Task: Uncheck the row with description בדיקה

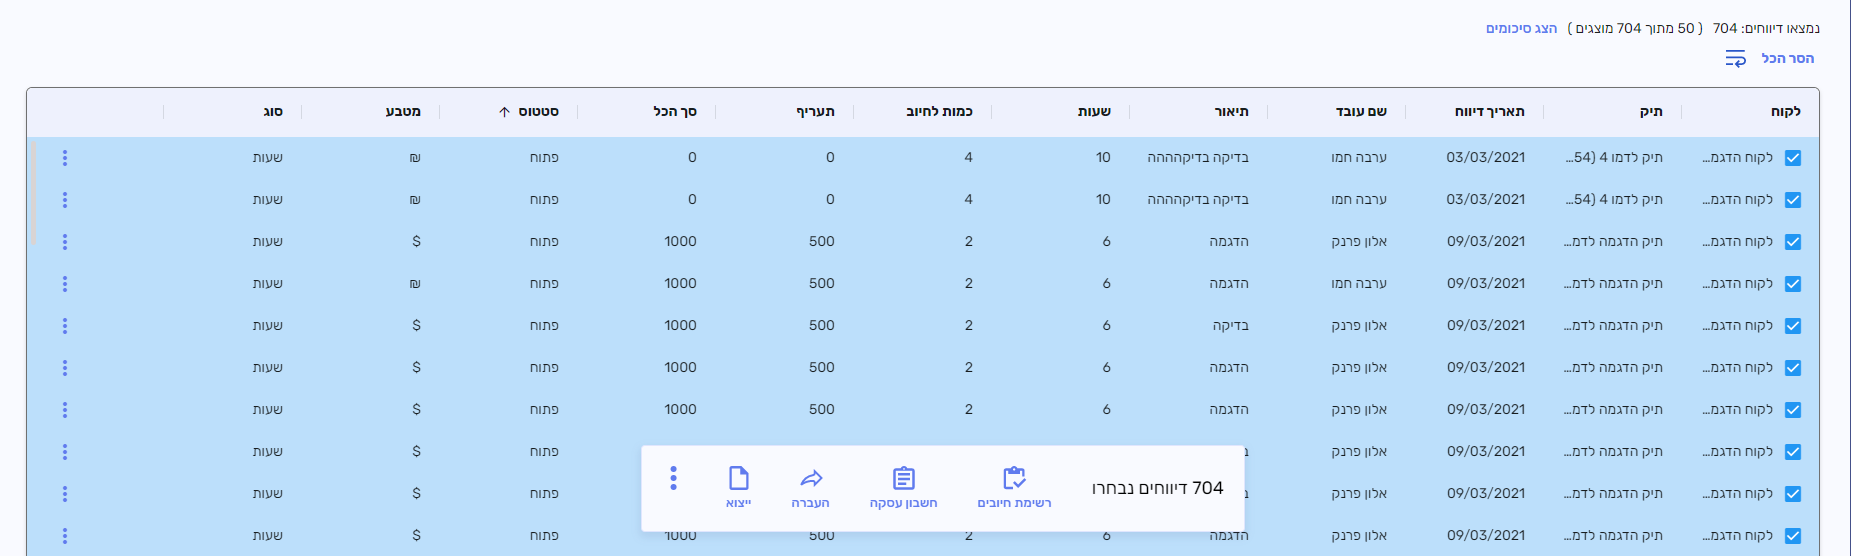Action: 1792,326
